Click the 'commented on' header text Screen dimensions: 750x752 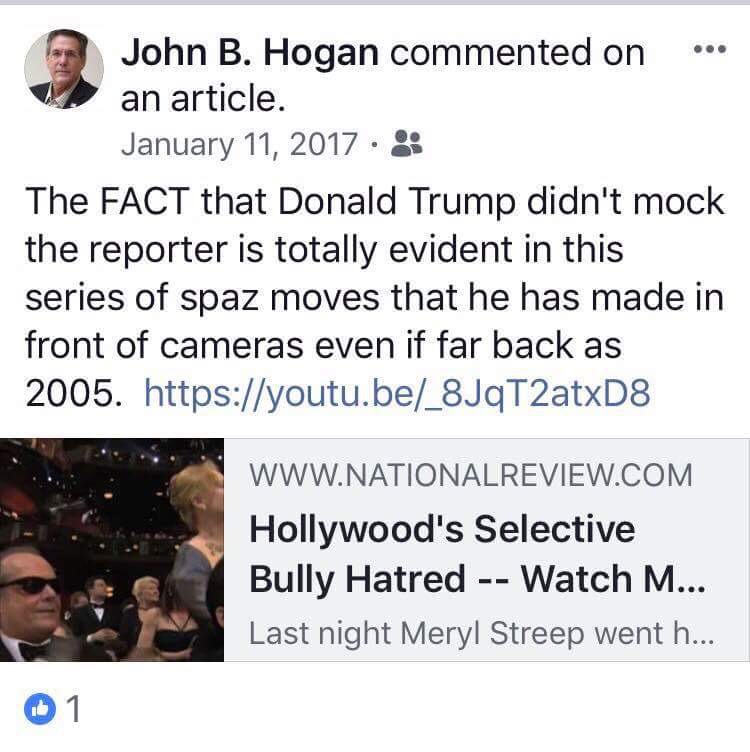pos(517,53)
